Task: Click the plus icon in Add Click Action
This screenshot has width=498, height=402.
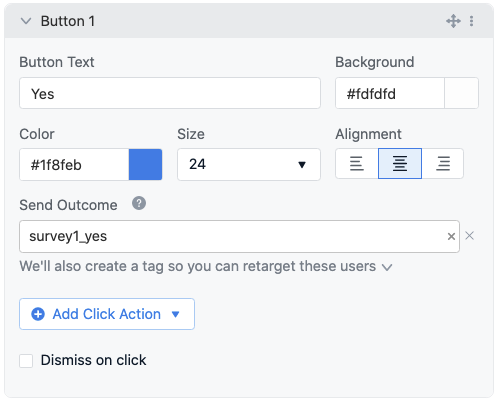Action: click(x=38, y=314)
